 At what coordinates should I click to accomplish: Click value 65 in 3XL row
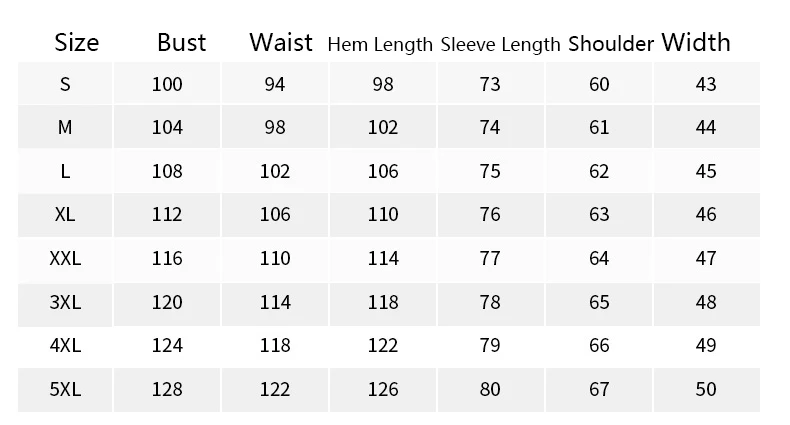click(599, 301)
